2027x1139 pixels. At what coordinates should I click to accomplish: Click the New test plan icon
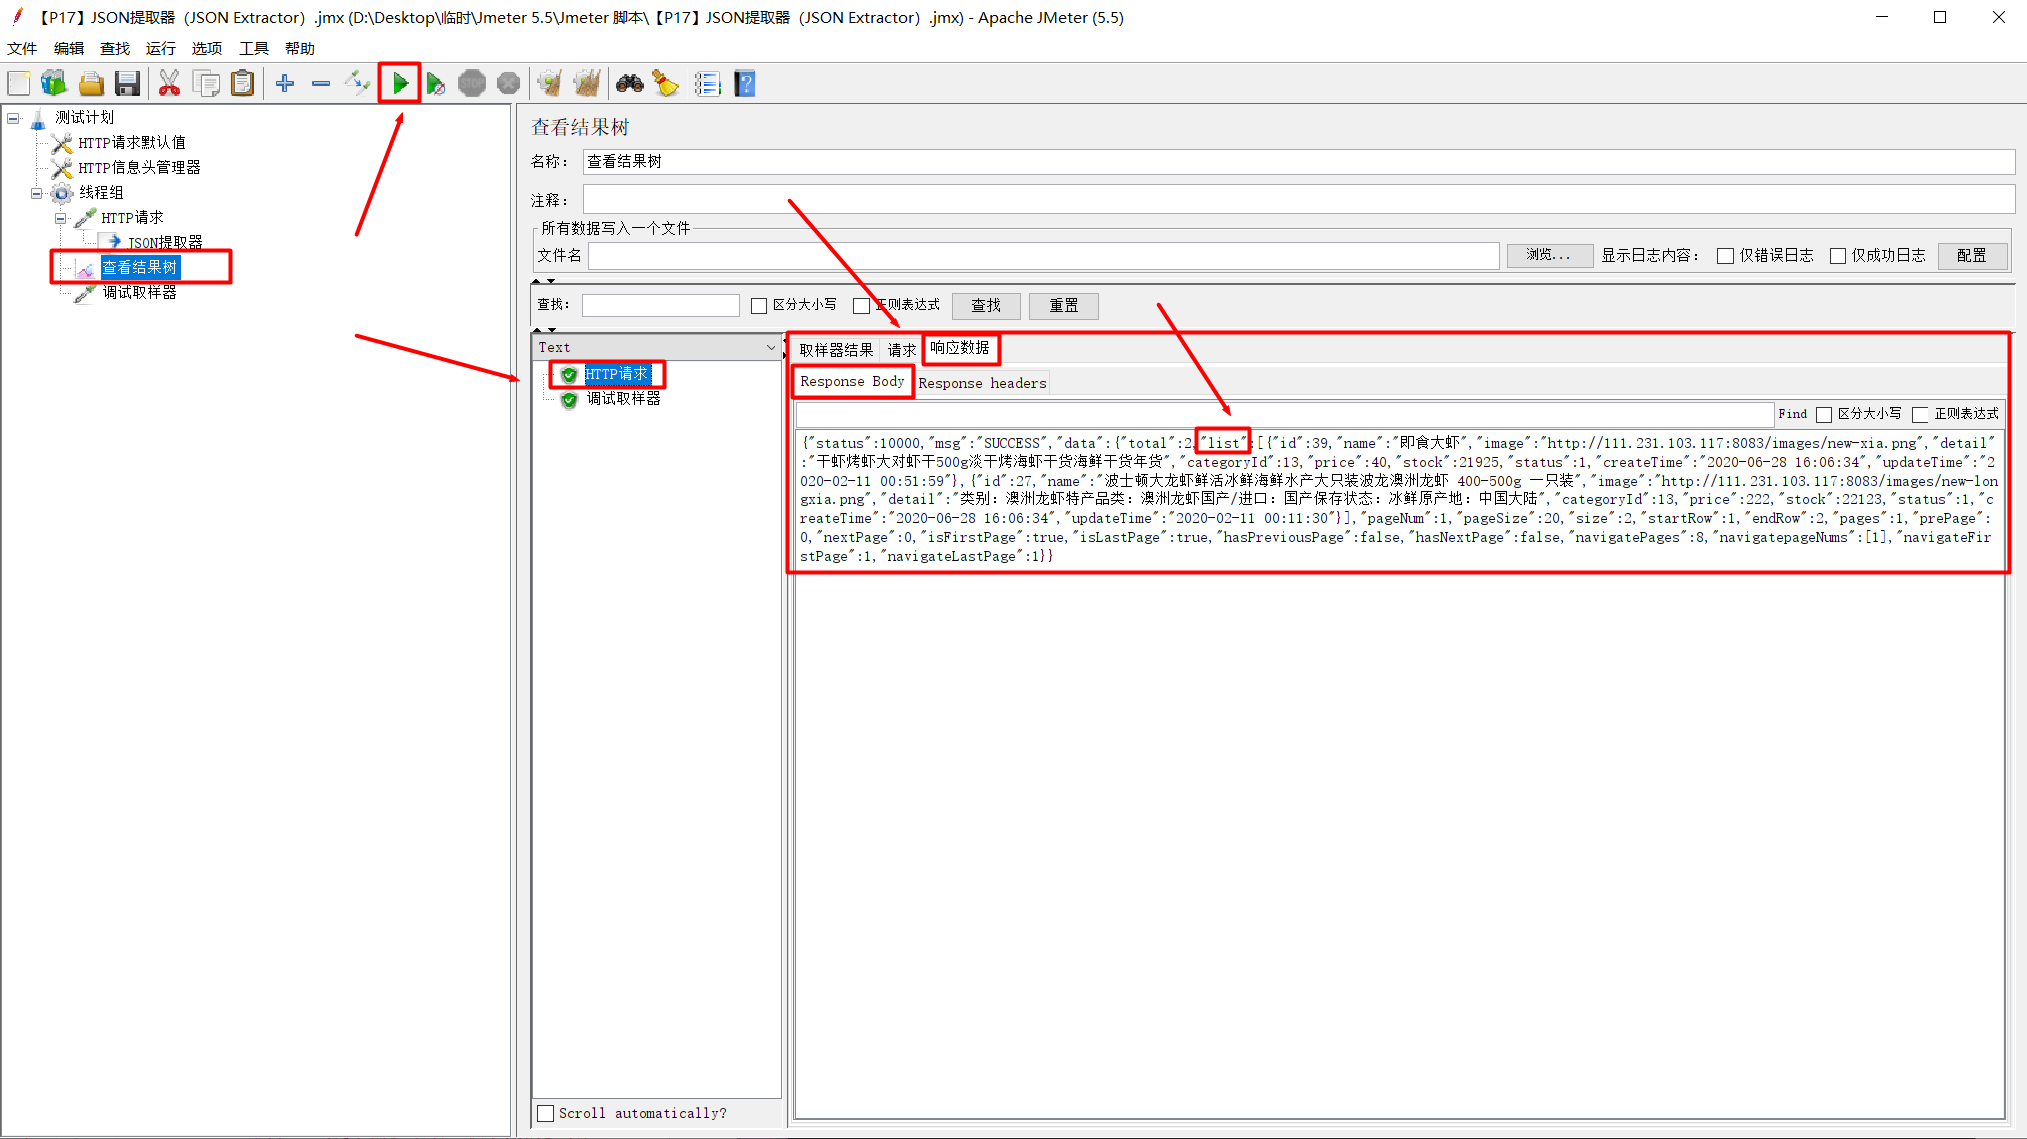tap(19, 84)
